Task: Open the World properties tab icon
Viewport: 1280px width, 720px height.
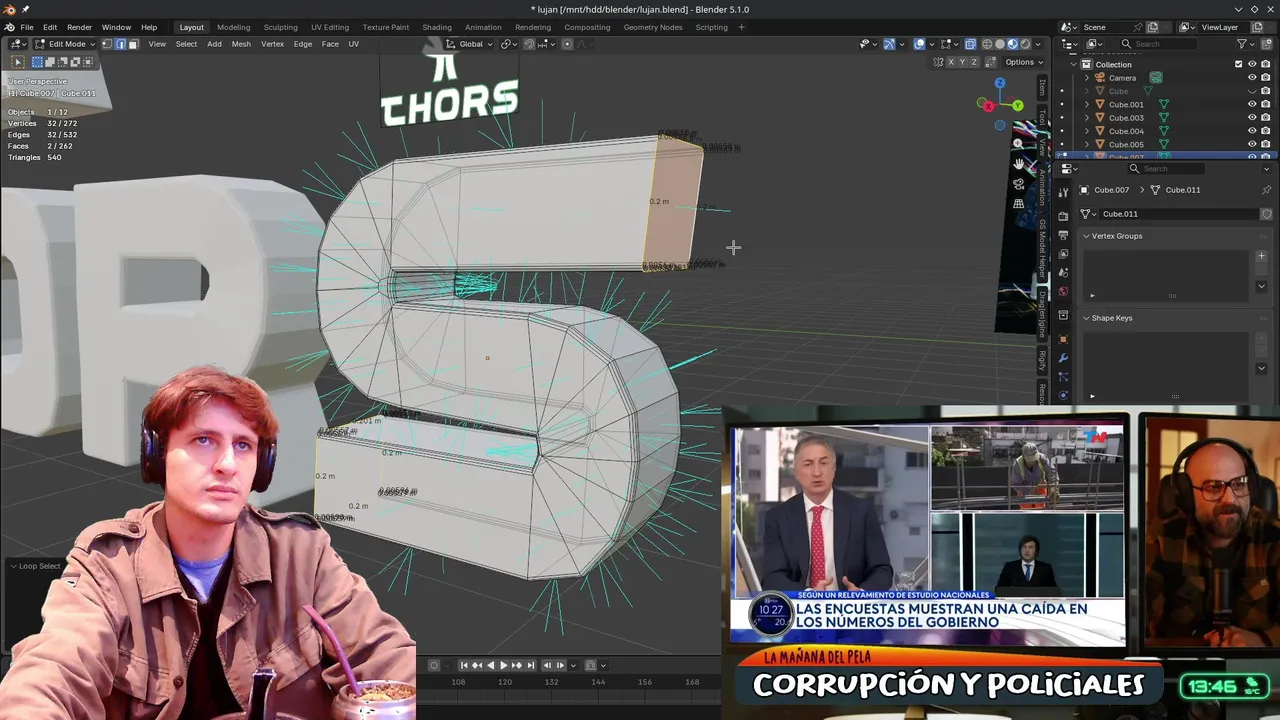Action: 1063,292
